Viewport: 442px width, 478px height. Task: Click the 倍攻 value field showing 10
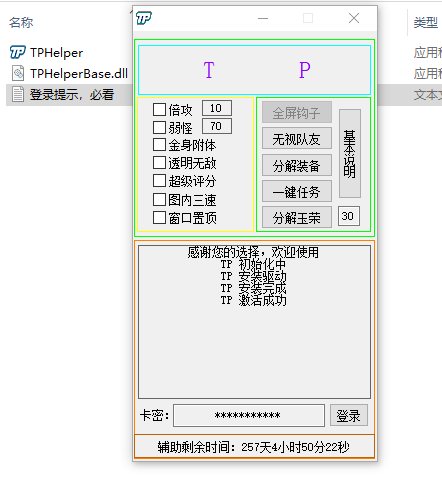coord(217,108)
